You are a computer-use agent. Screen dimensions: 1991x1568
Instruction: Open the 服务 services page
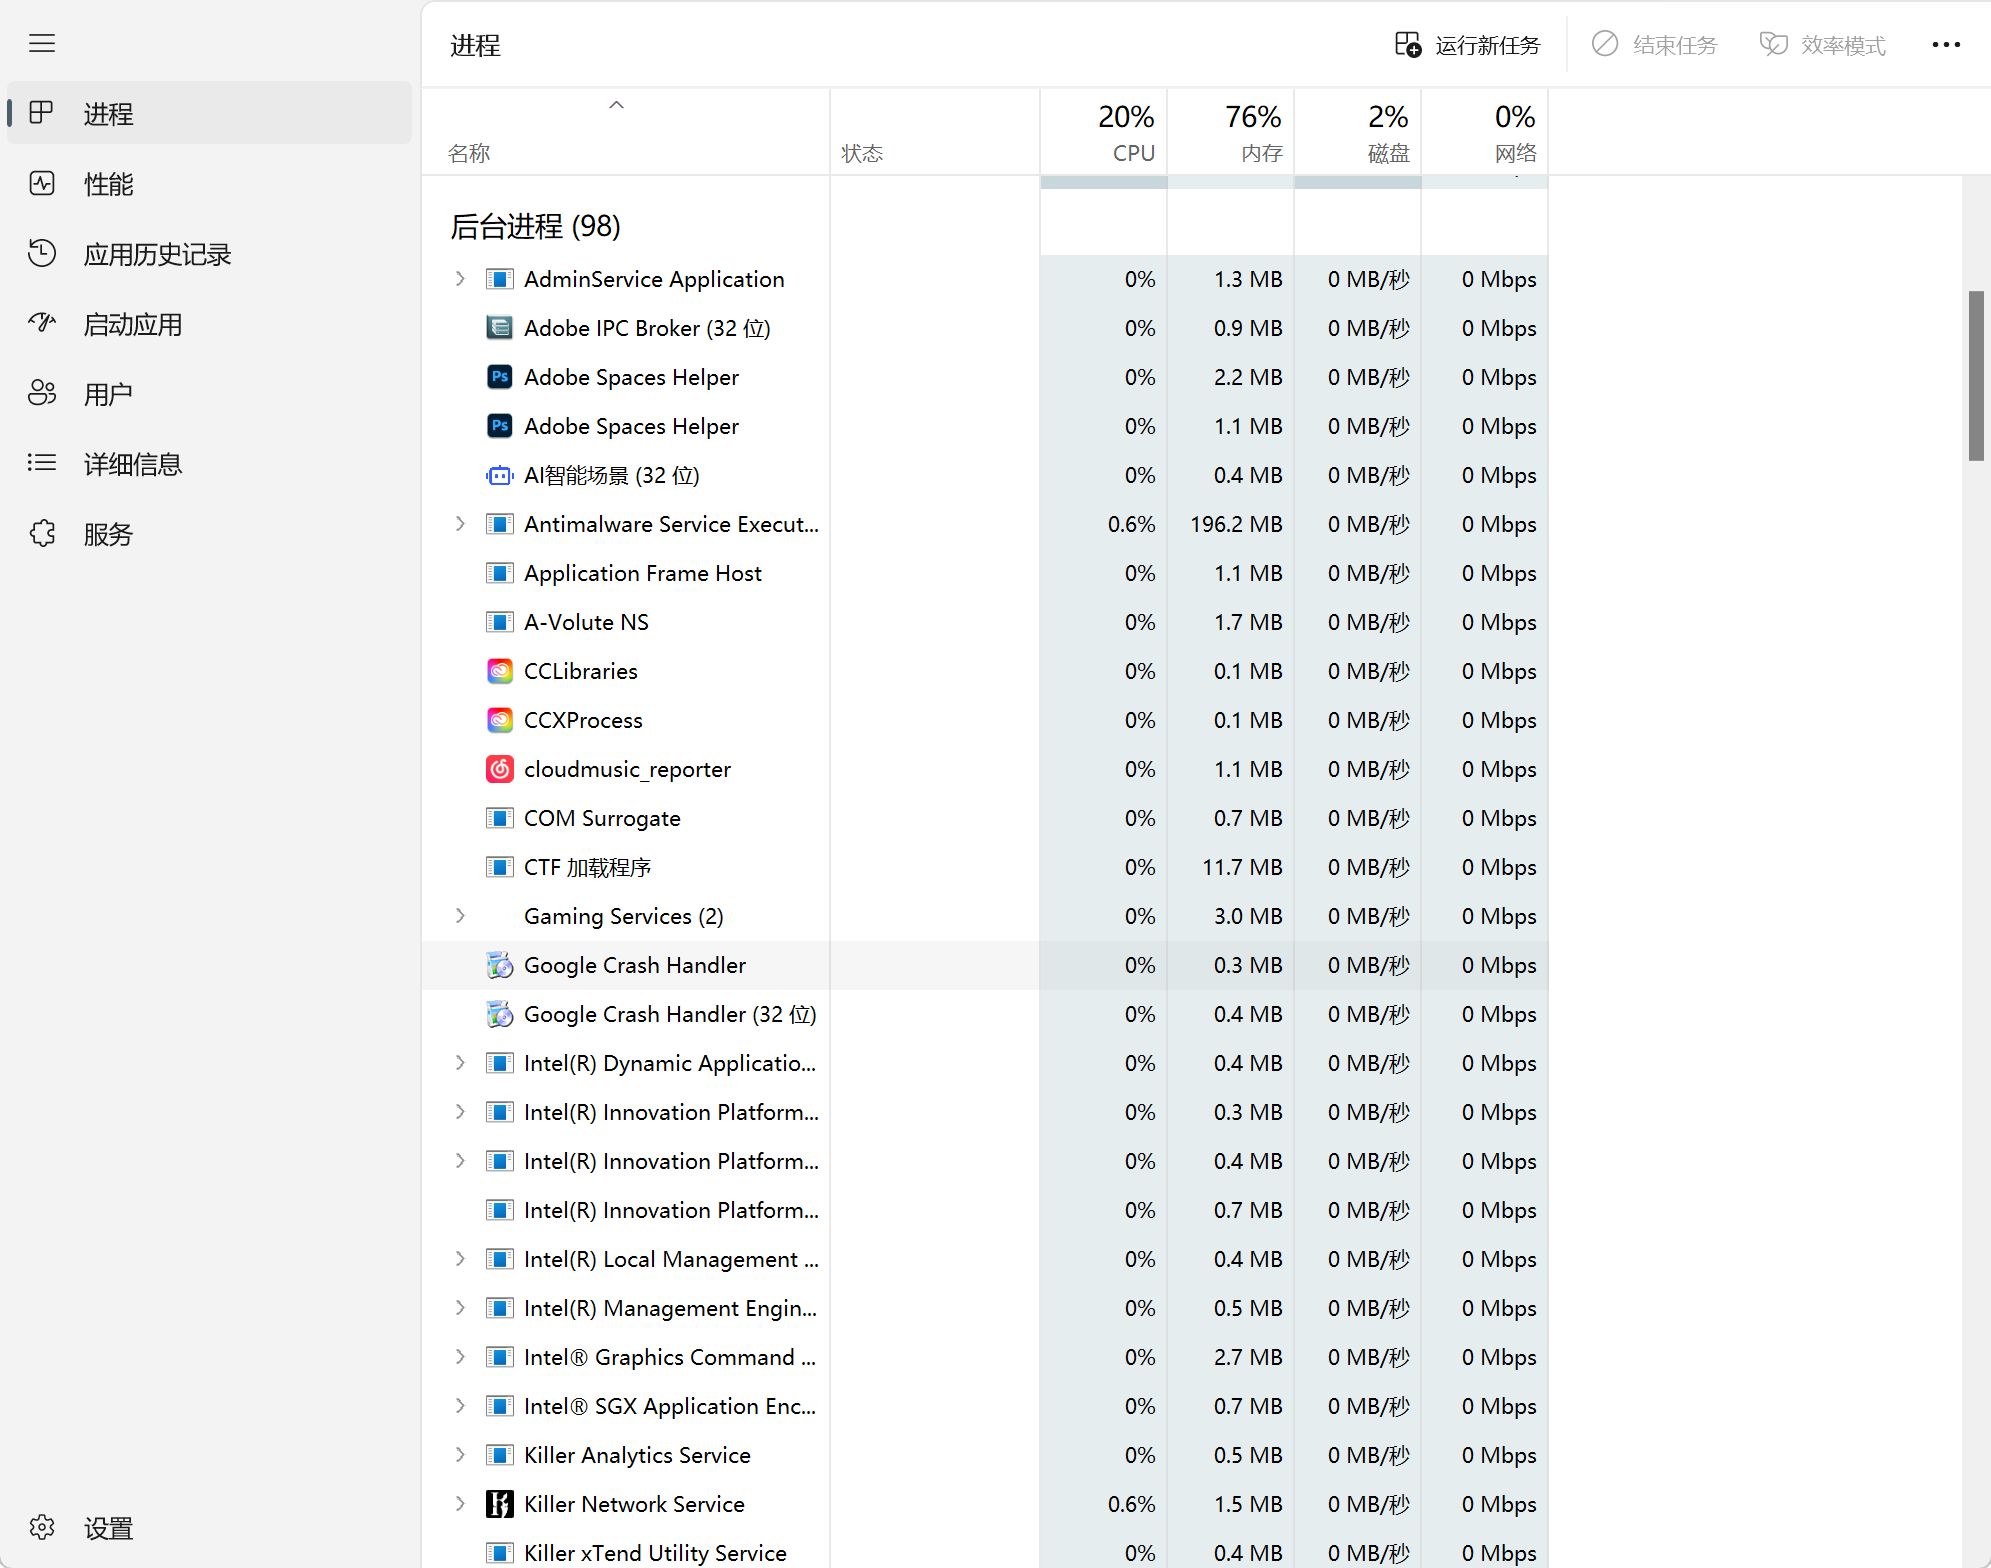209,534
